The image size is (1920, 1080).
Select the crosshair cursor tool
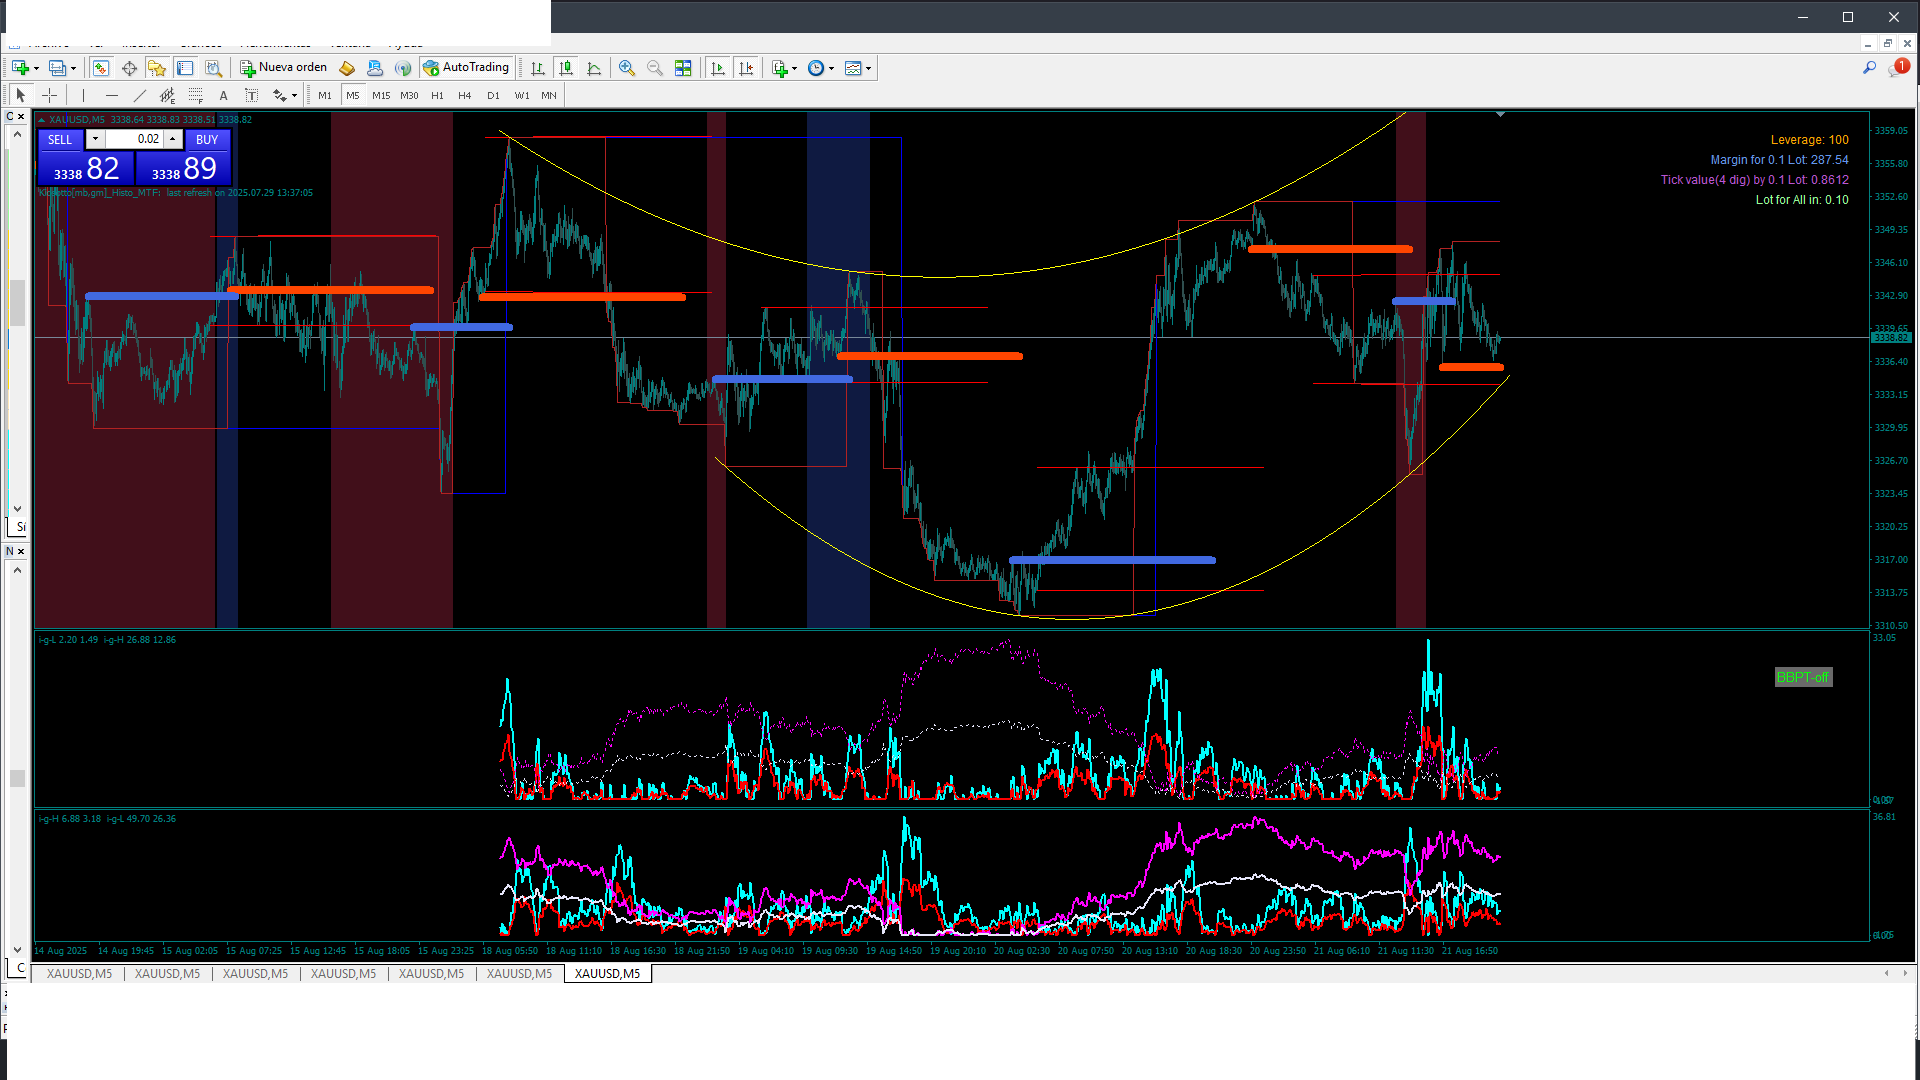[49, 95]
